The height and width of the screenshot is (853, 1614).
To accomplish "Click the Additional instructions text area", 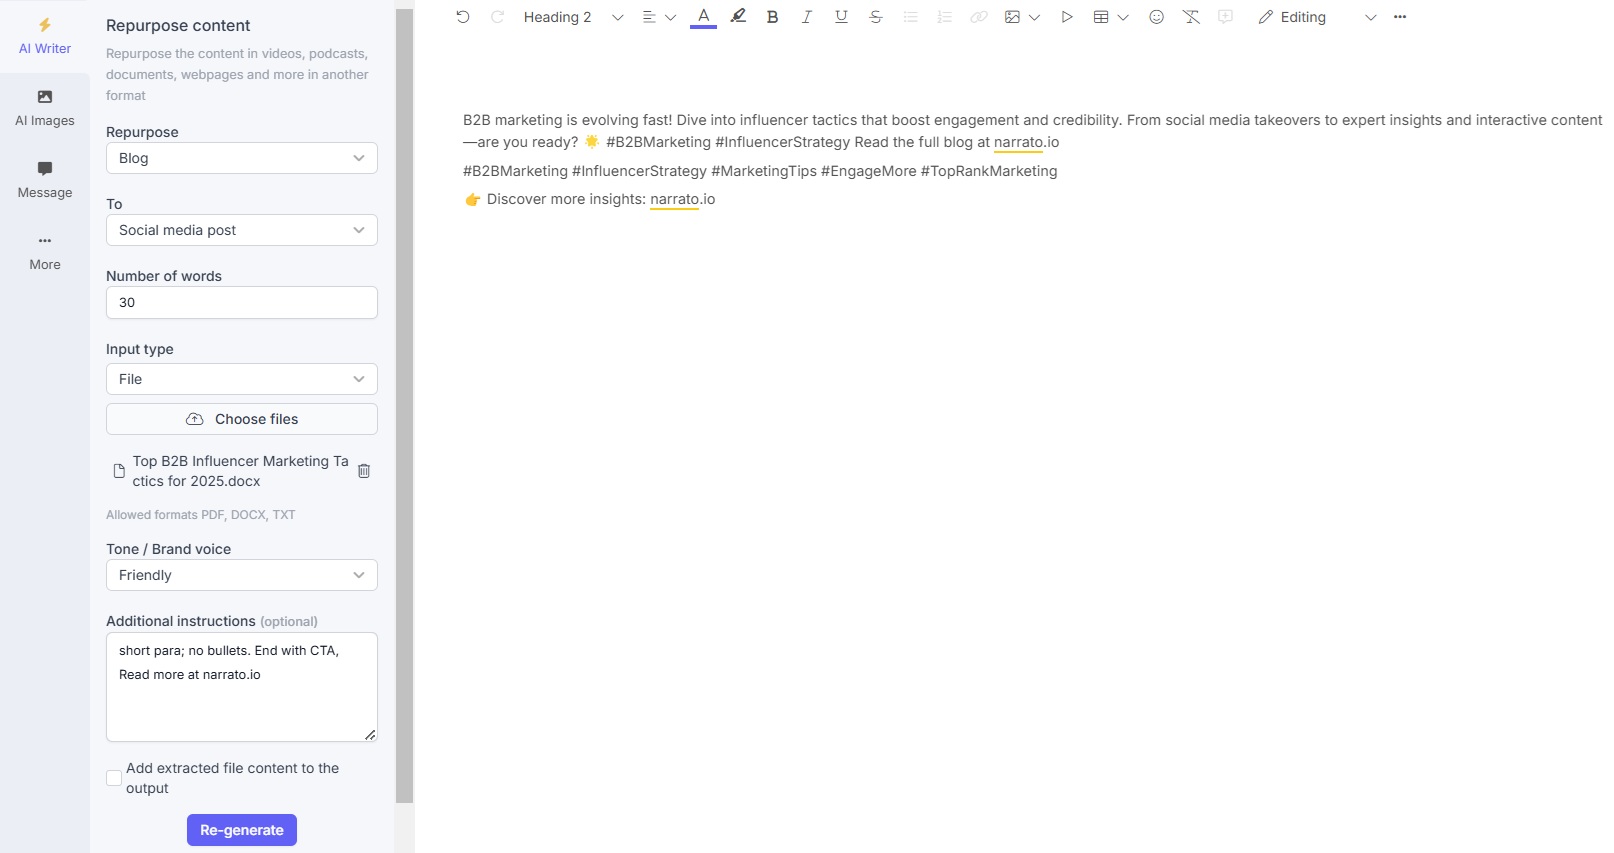I will click(x=242, y=687).
